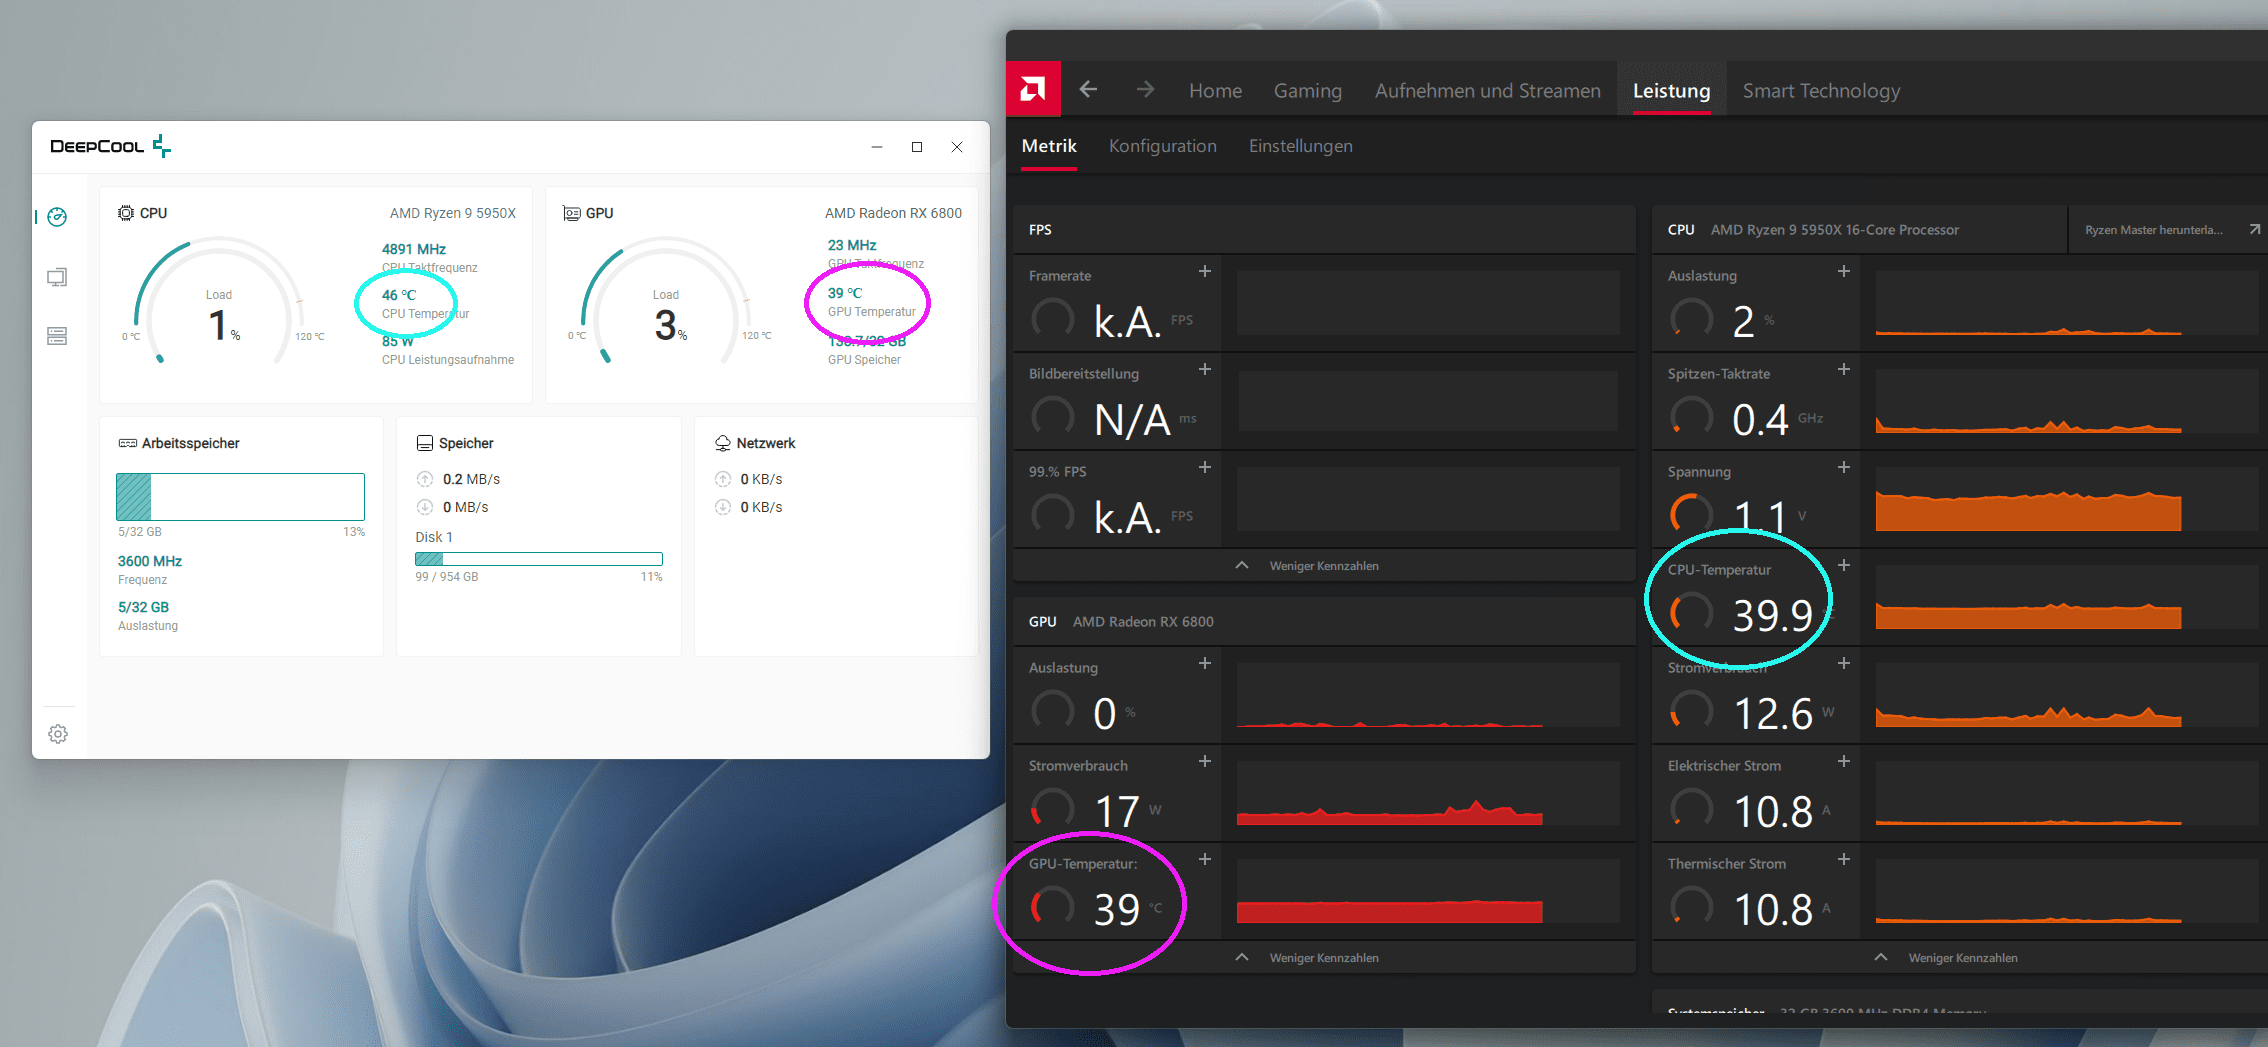Select the Leistung tab
Screen dimensions: 2268x1047
(x=1671, y=91)
